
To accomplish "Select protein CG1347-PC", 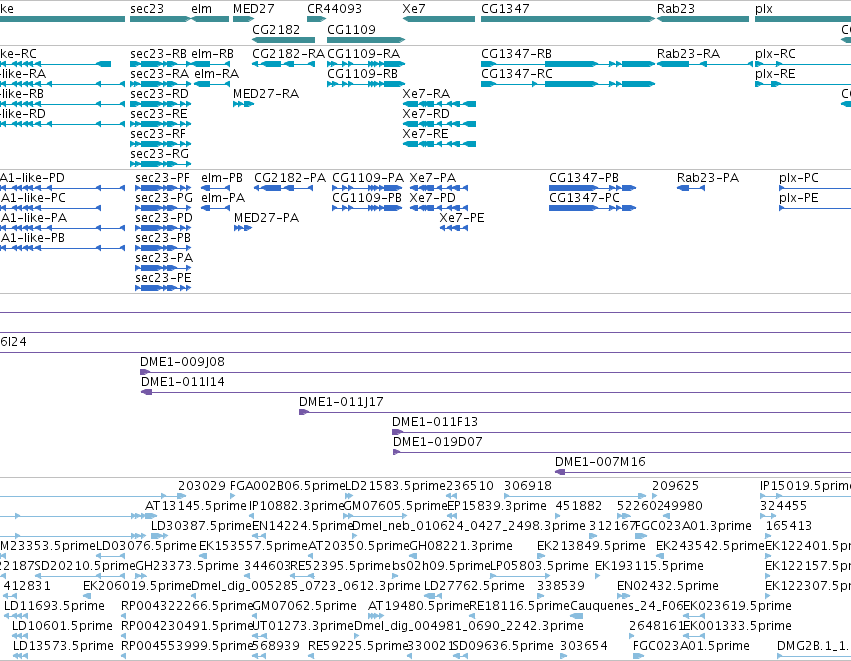I will [x=592, y=208].
